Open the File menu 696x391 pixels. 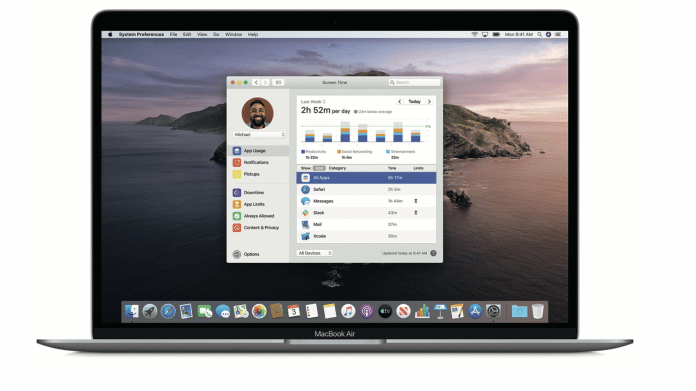click(x=174, y=34)
